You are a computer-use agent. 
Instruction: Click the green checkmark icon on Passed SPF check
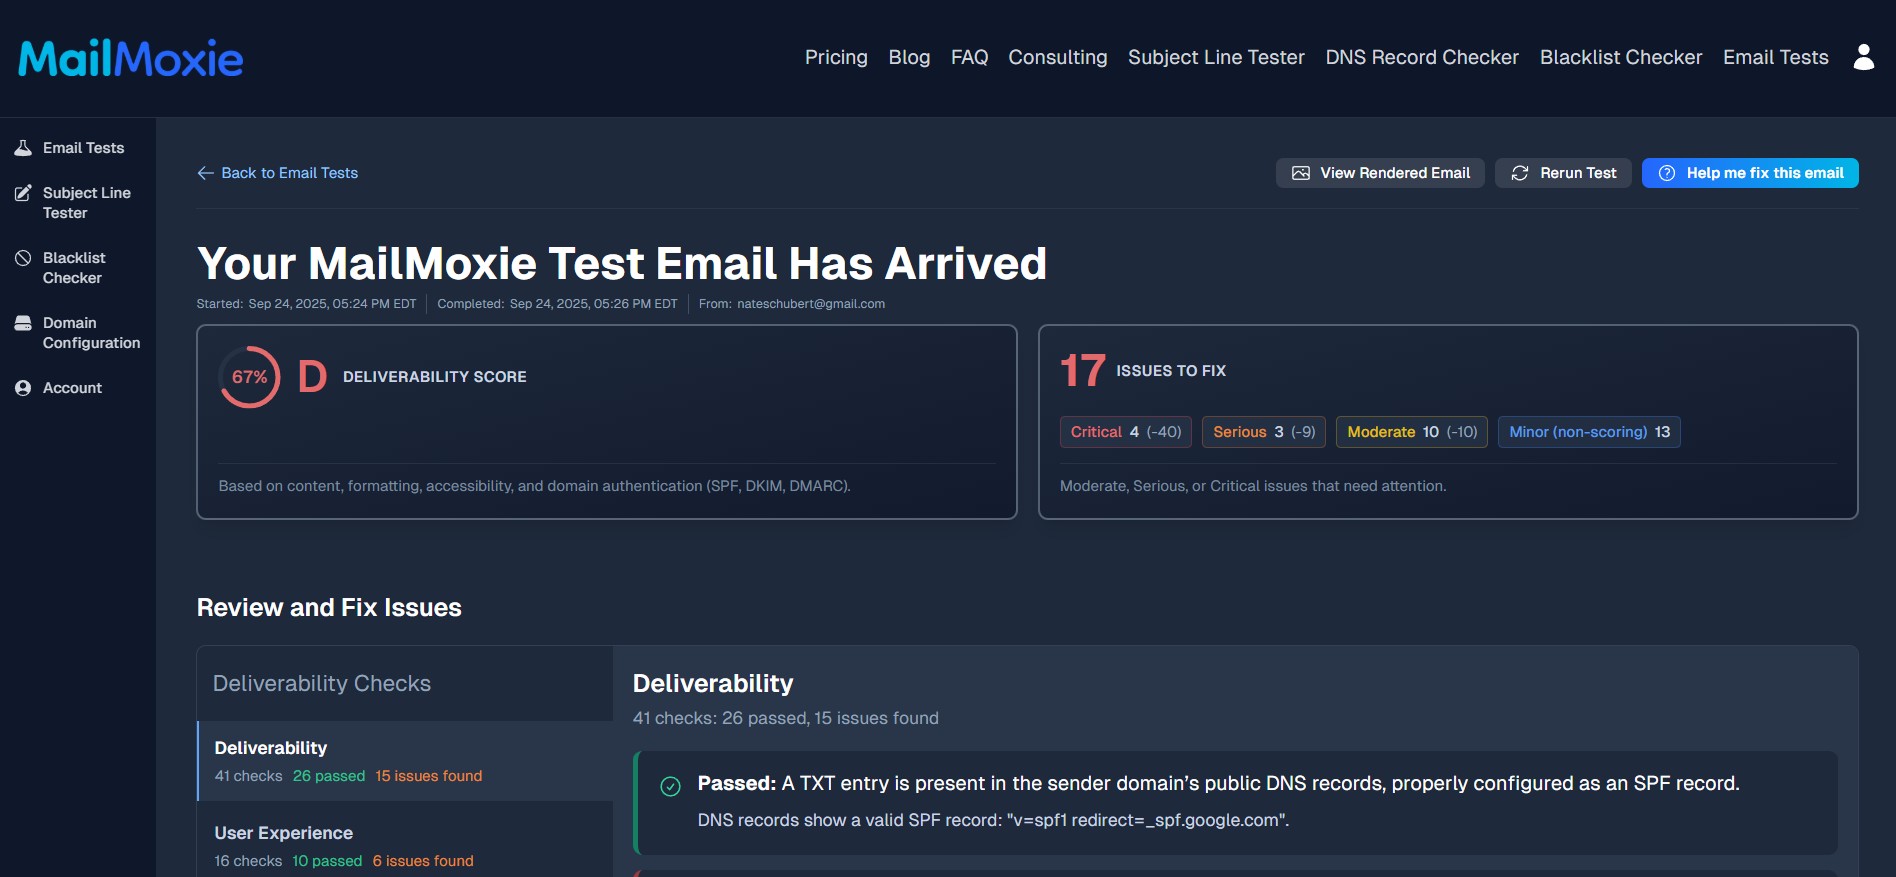point(671,787)
